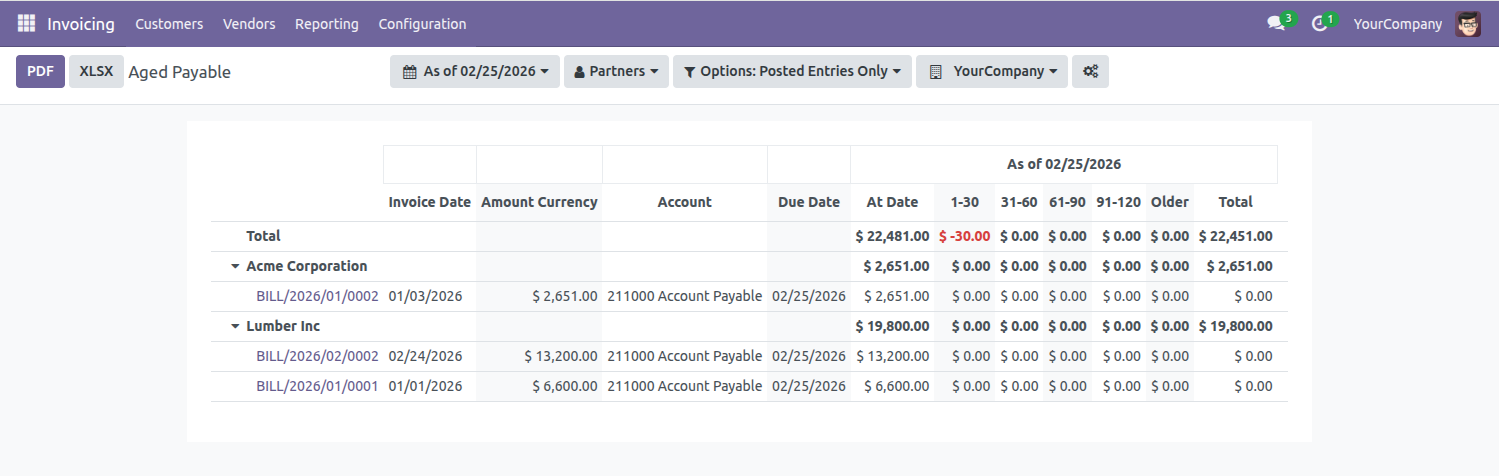Viewport: 1499px width, 476px height.
Task: Open the YourCompany journal filter dropdown
Action: pos(992,72)
